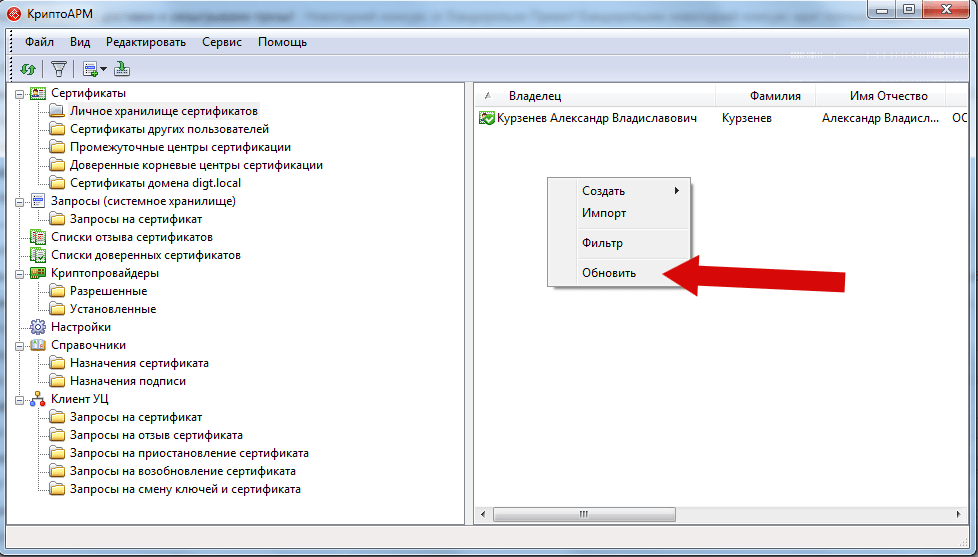The image size is (978, 557).
Task: Click the import toolbar icon
Action: point(121,69)
